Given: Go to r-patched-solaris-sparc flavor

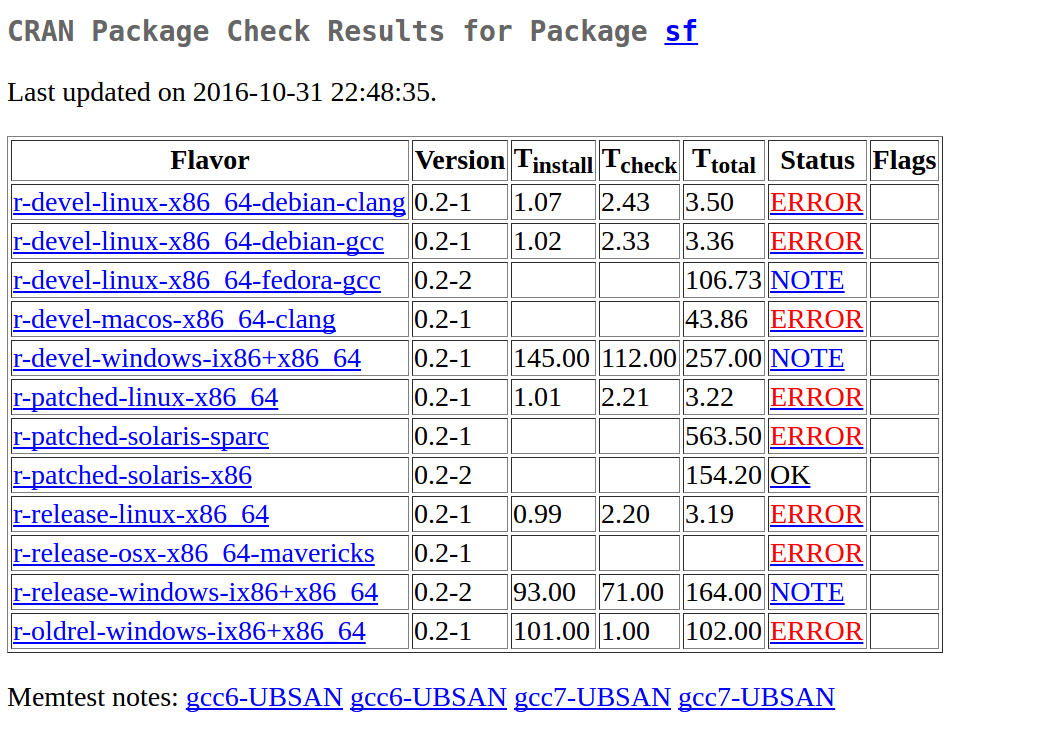Looking at the screenshot, I should pos(141,437).
